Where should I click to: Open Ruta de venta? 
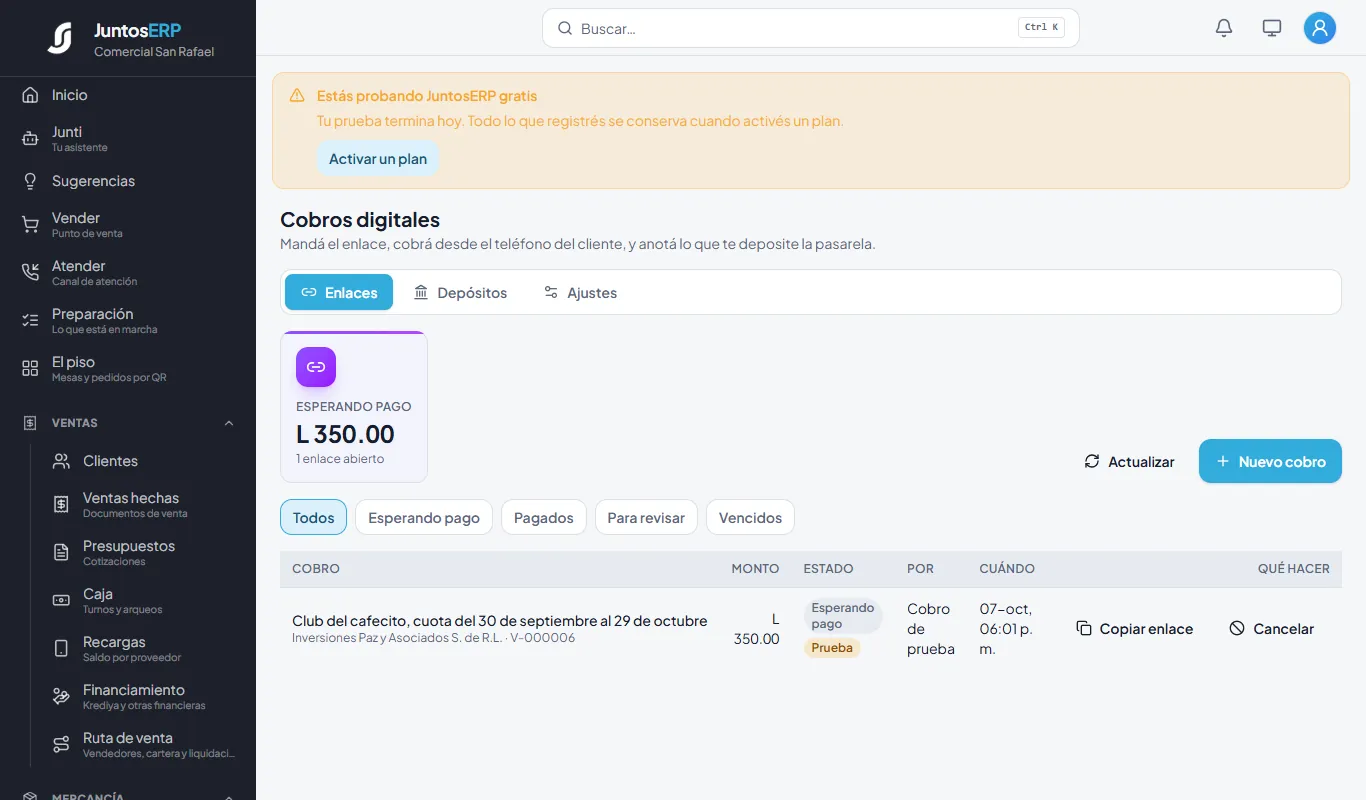click(143, 744)
